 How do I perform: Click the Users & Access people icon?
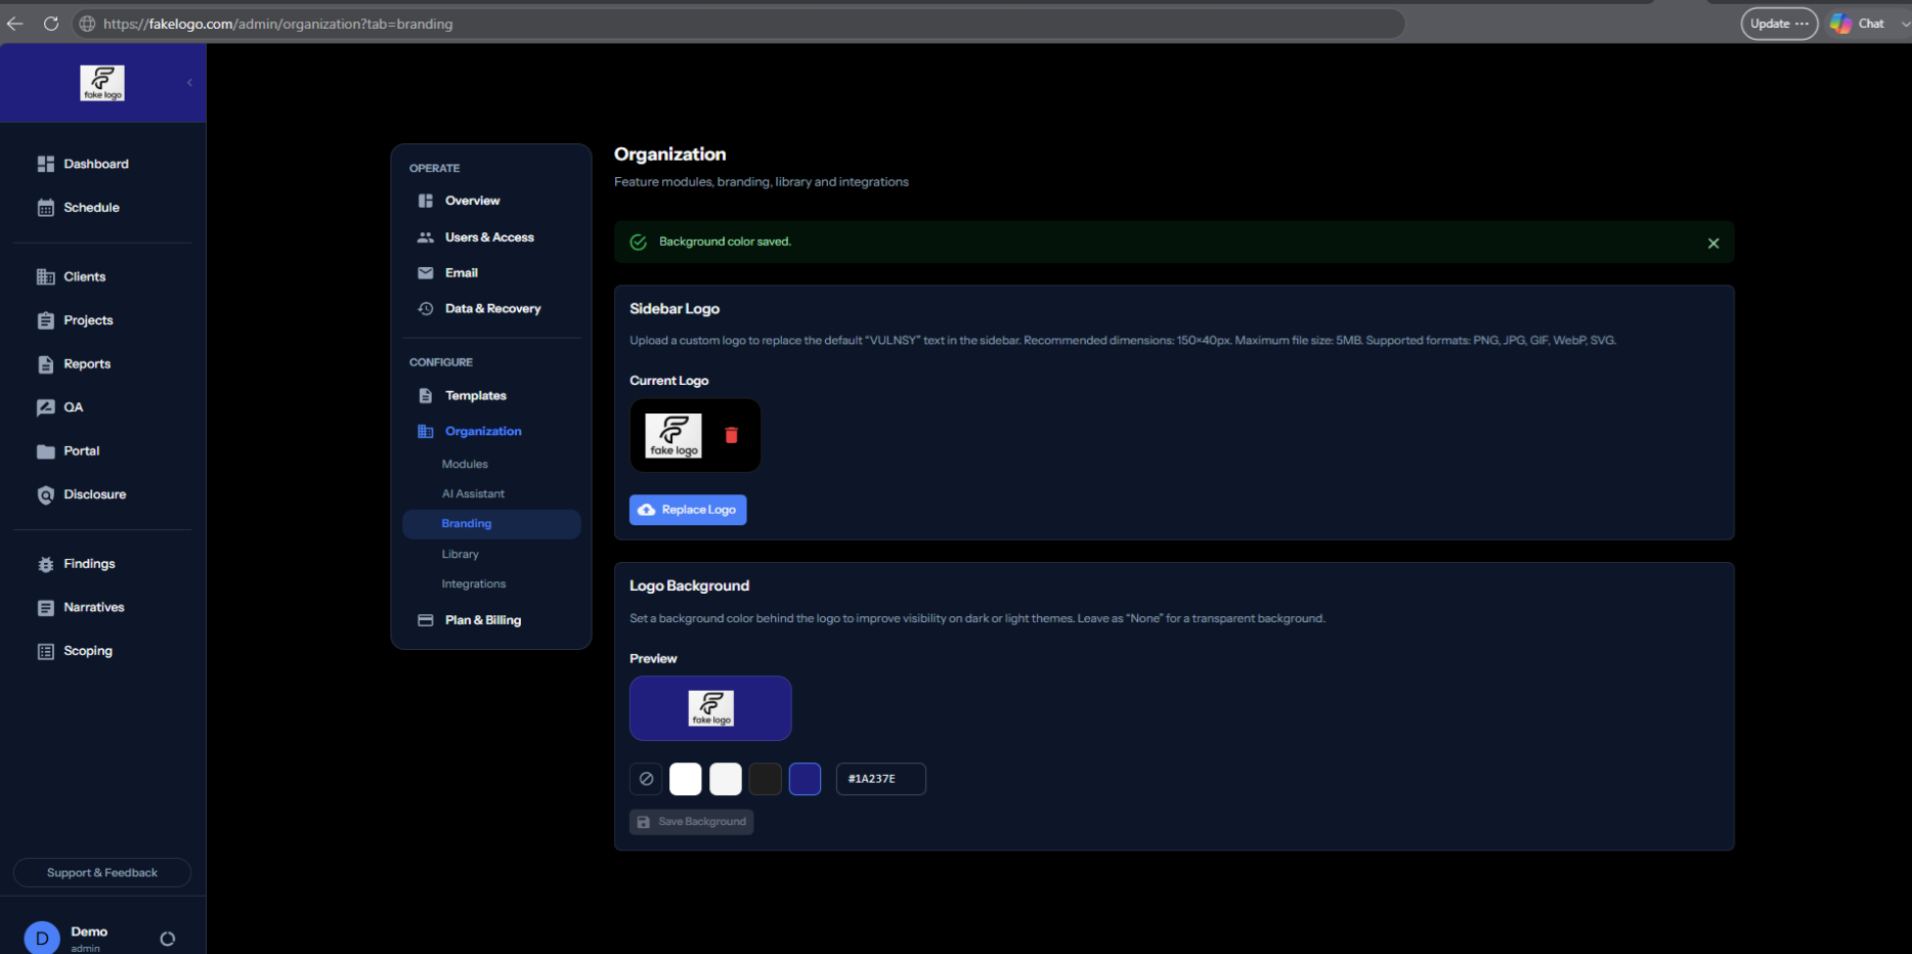[x=425, y=237]
